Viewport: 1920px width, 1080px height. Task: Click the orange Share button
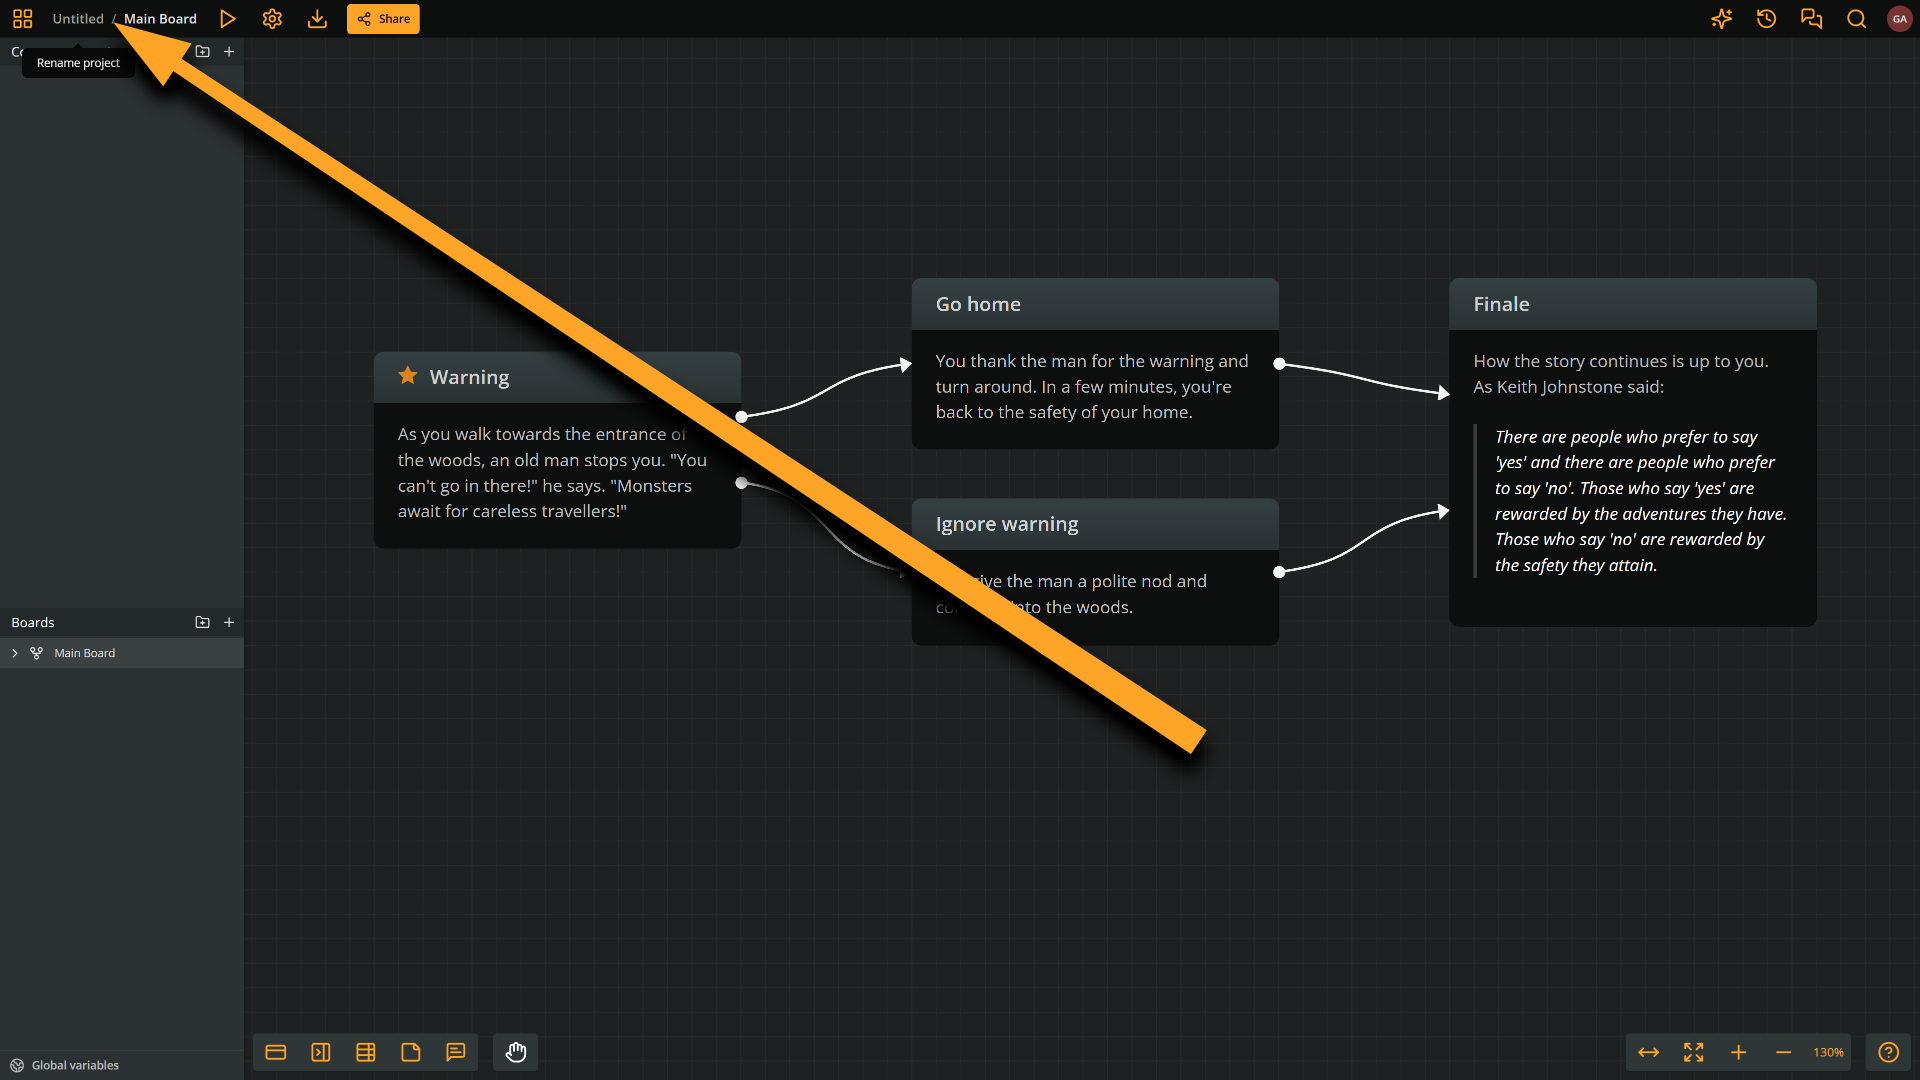pos(383,19)
